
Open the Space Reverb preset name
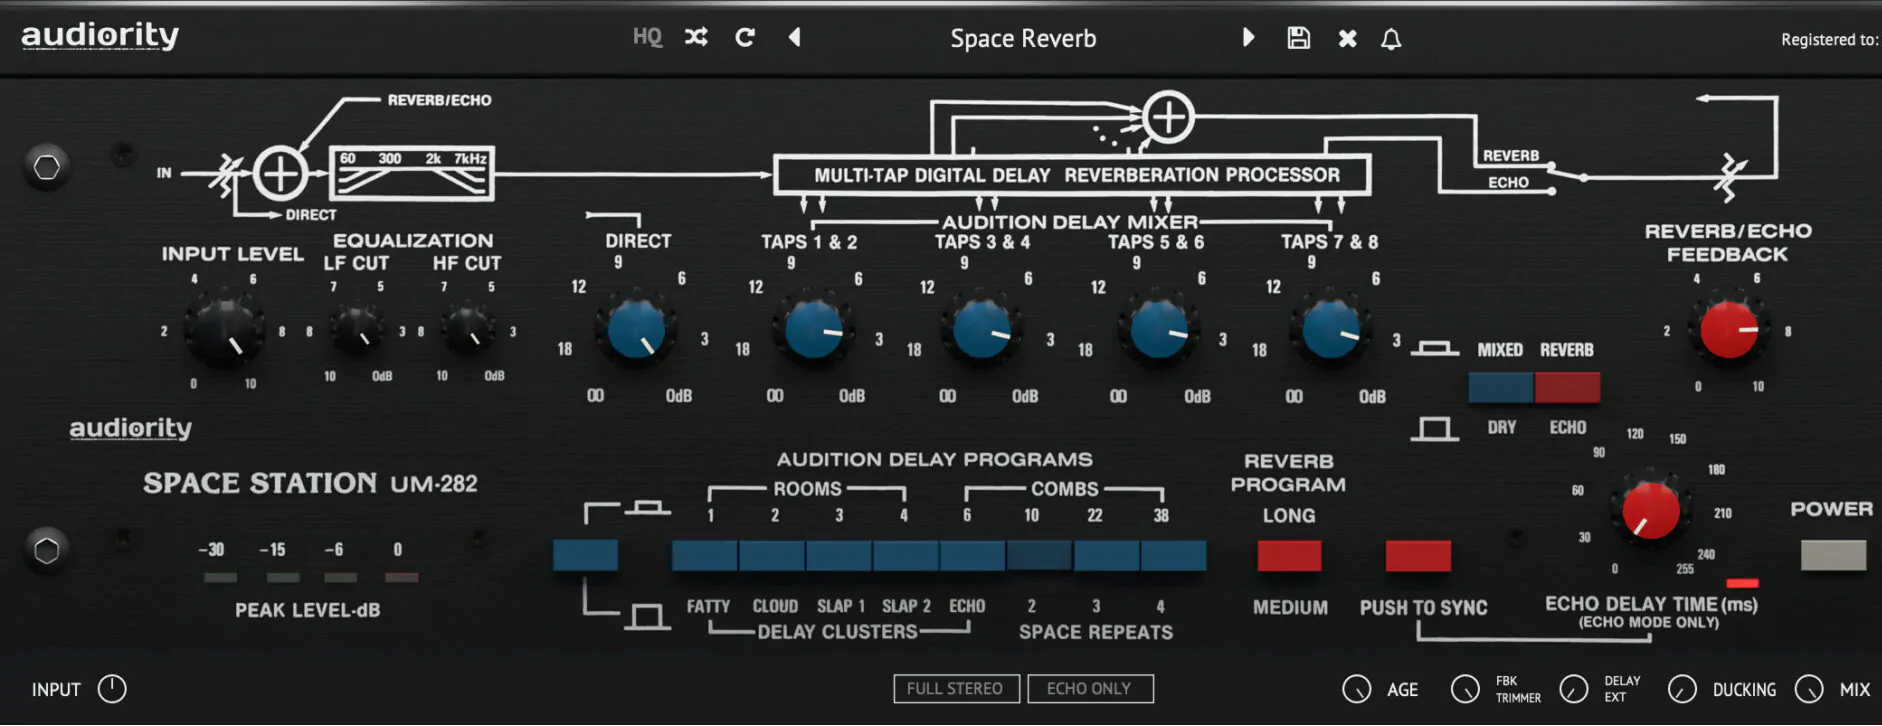[x=1023, y=39]
